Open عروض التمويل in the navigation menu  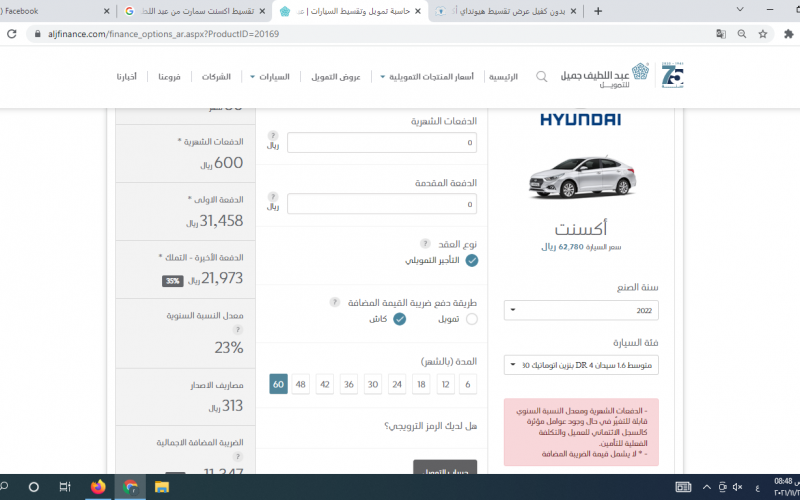(x=336, y=77)
